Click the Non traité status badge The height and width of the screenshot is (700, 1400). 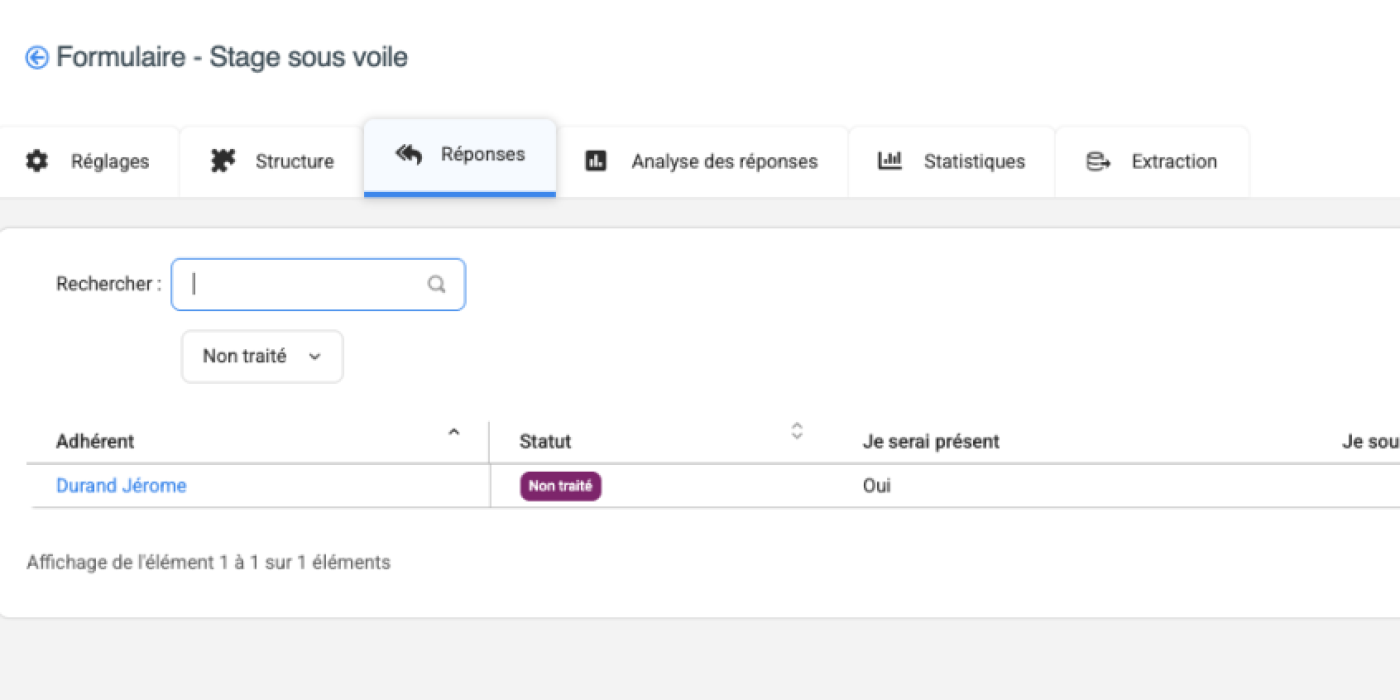tap(560, 486)
